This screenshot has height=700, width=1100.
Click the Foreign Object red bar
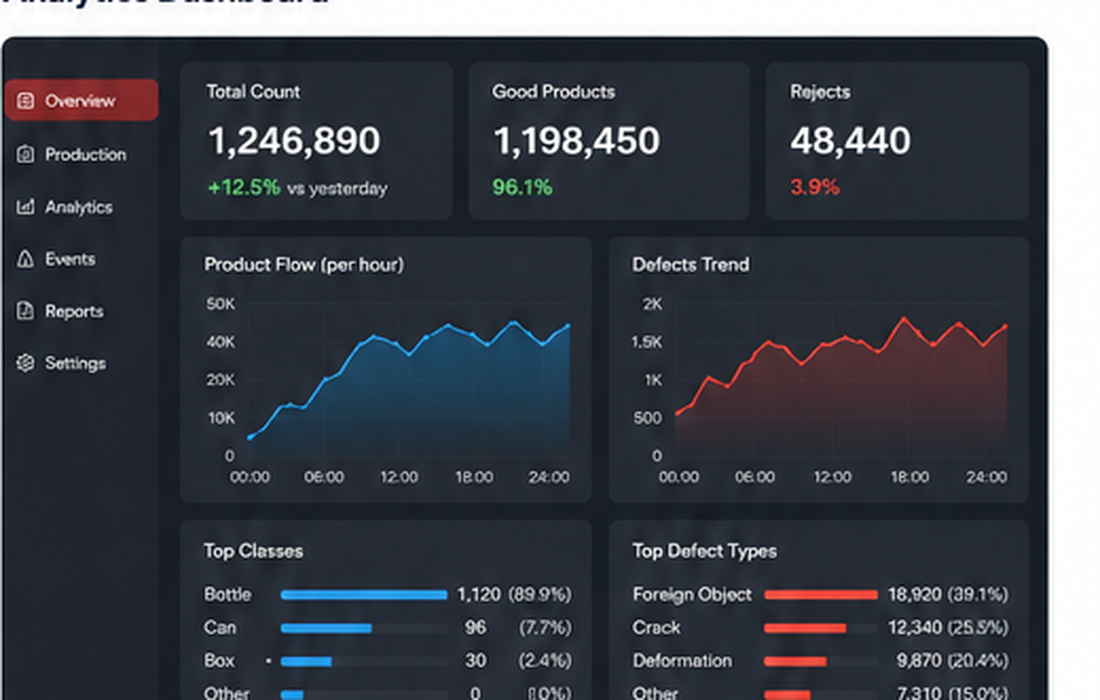pyautogui.click(x=821, y=595)
